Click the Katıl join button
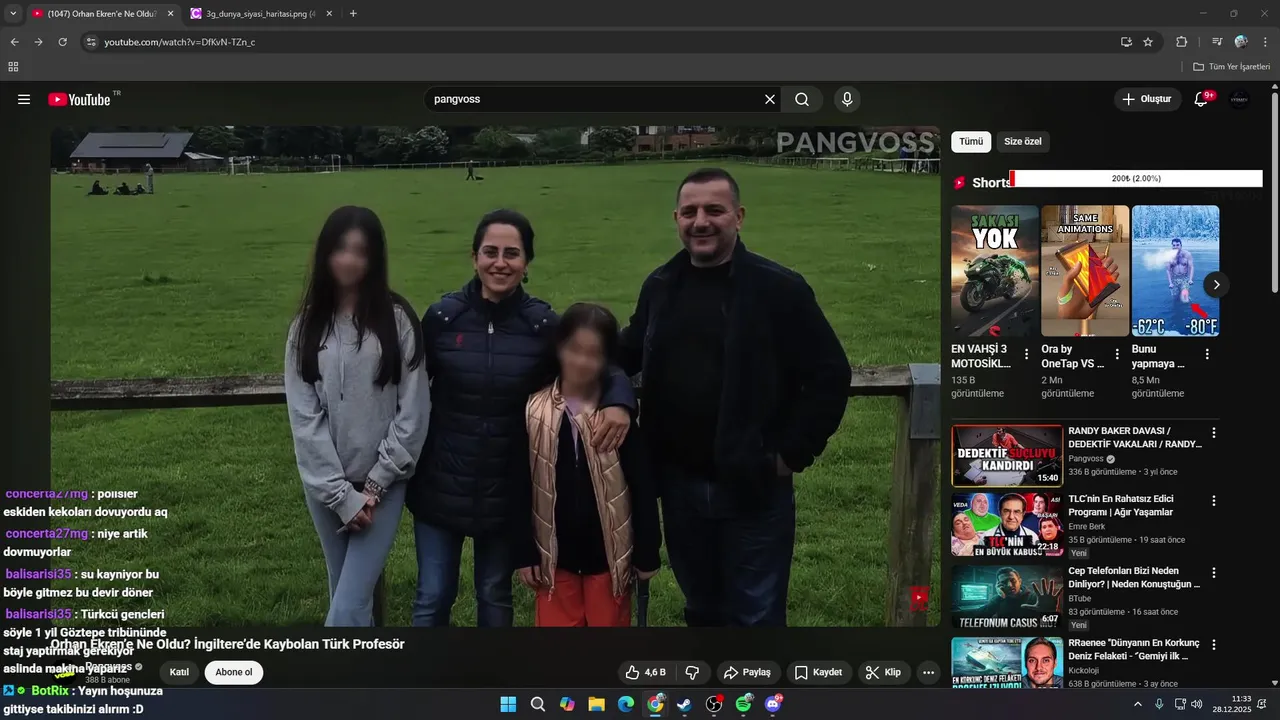 click(179, 672)
